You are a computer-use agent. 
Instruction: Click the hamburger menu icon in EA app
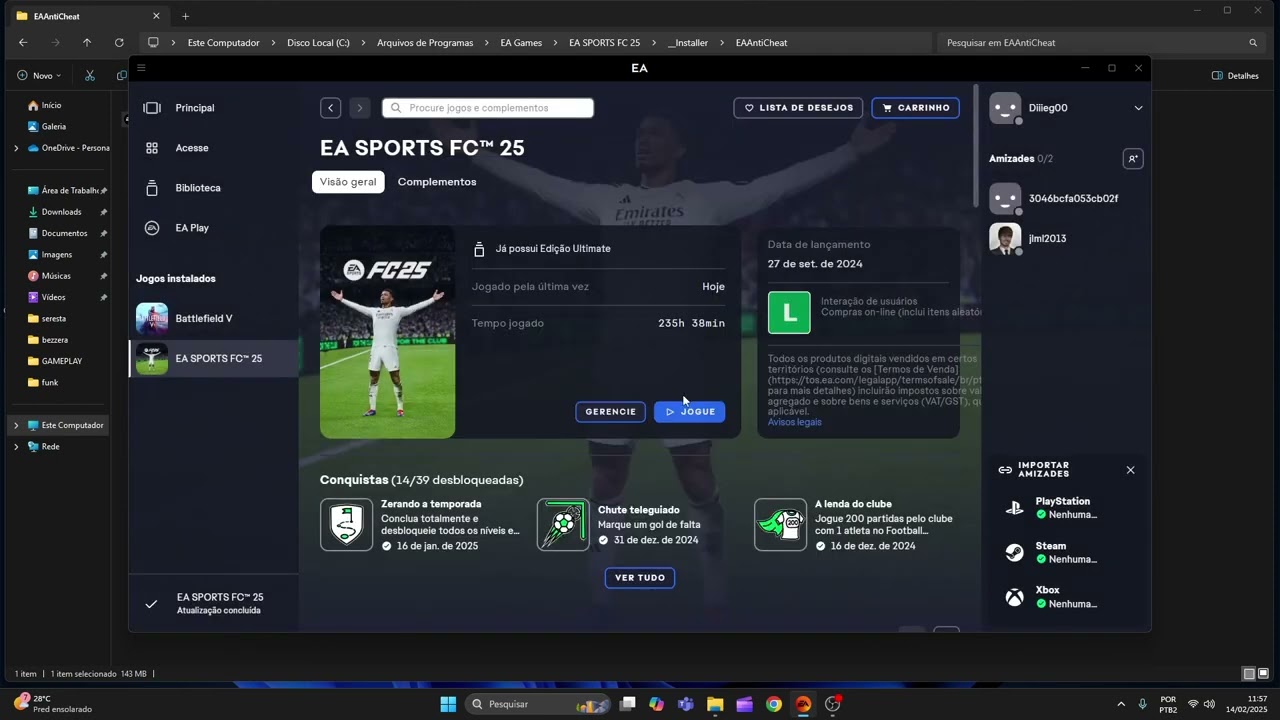coord(141,68)
